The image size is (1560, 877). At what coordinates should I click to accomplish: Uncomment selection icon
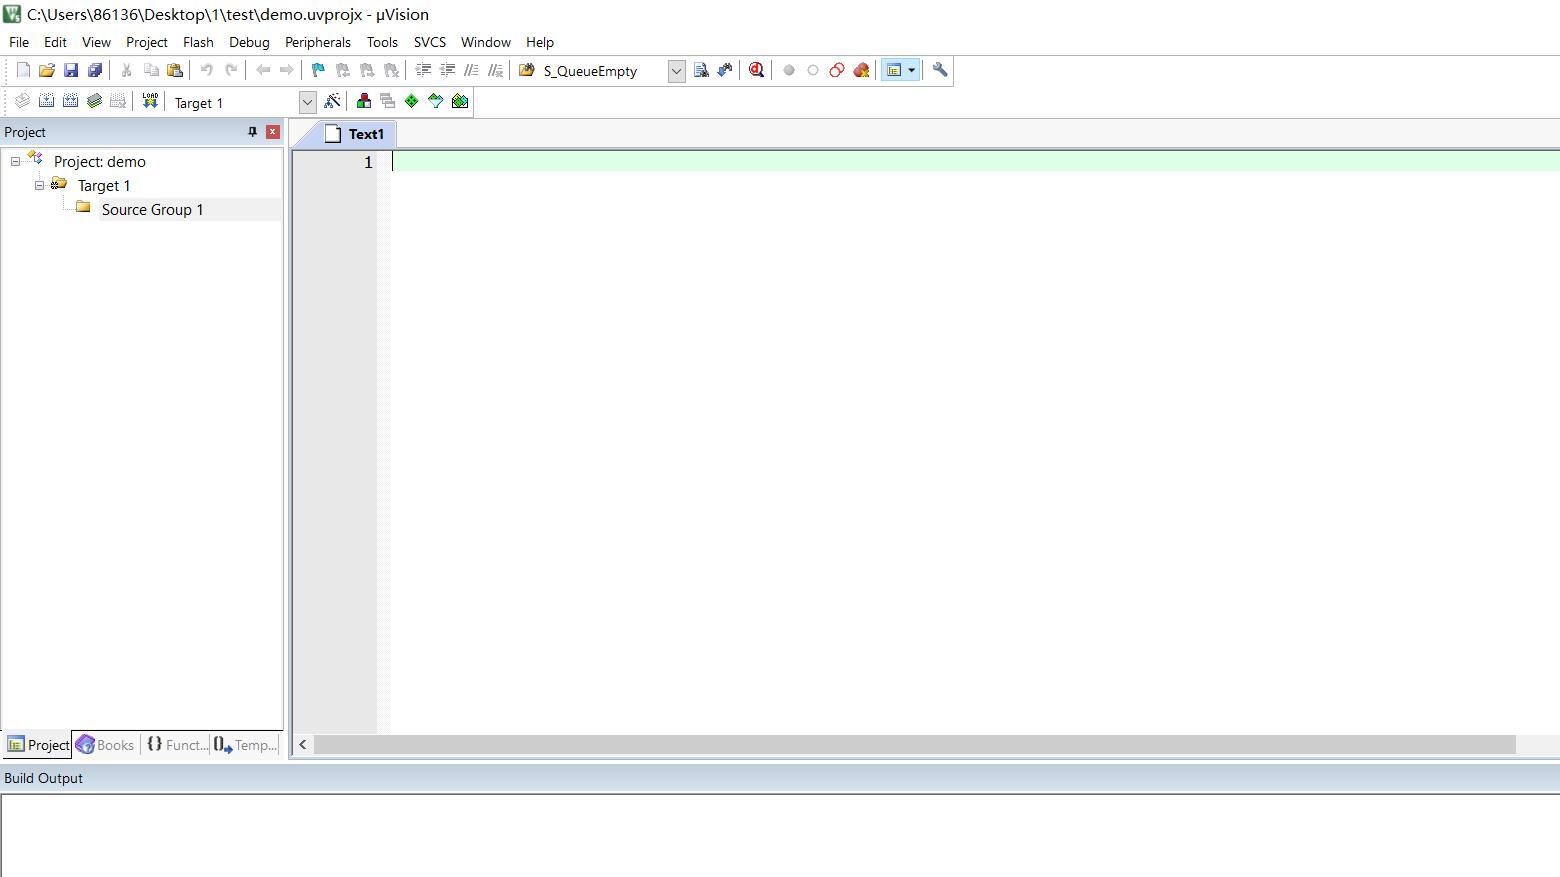(x=495, y=70)
